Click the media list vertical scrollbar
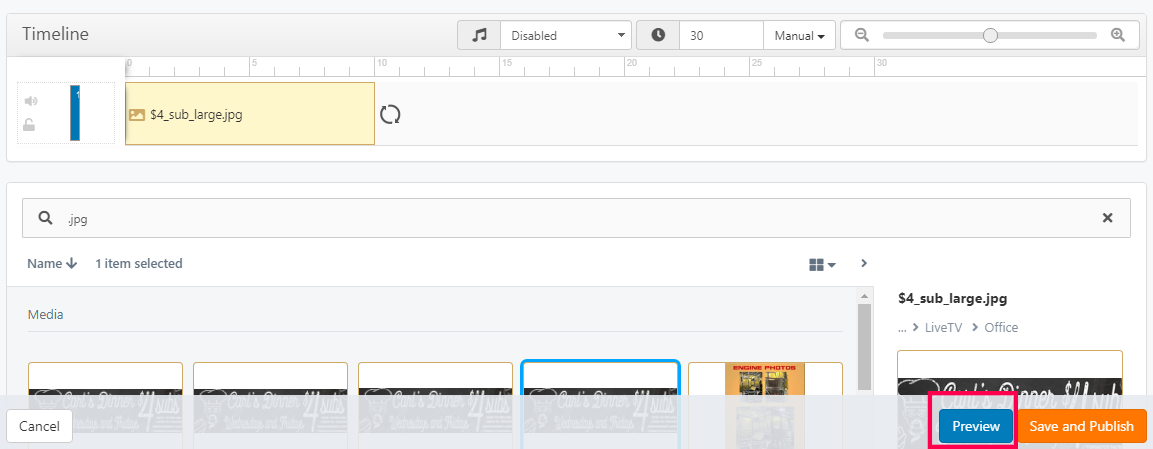1153x449 pixels. (x=864, y=347)
